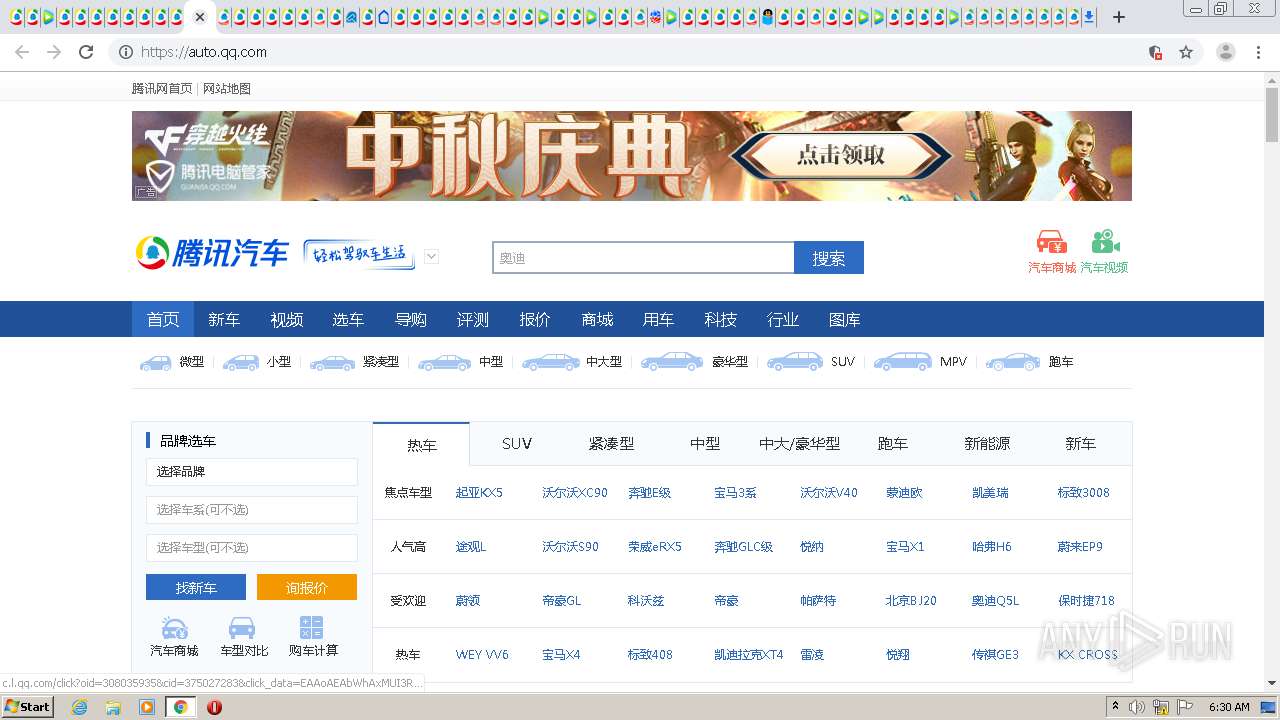Screen dimensions: 1280x720
Task: Select the SUV car type icon
Action: 795,362
